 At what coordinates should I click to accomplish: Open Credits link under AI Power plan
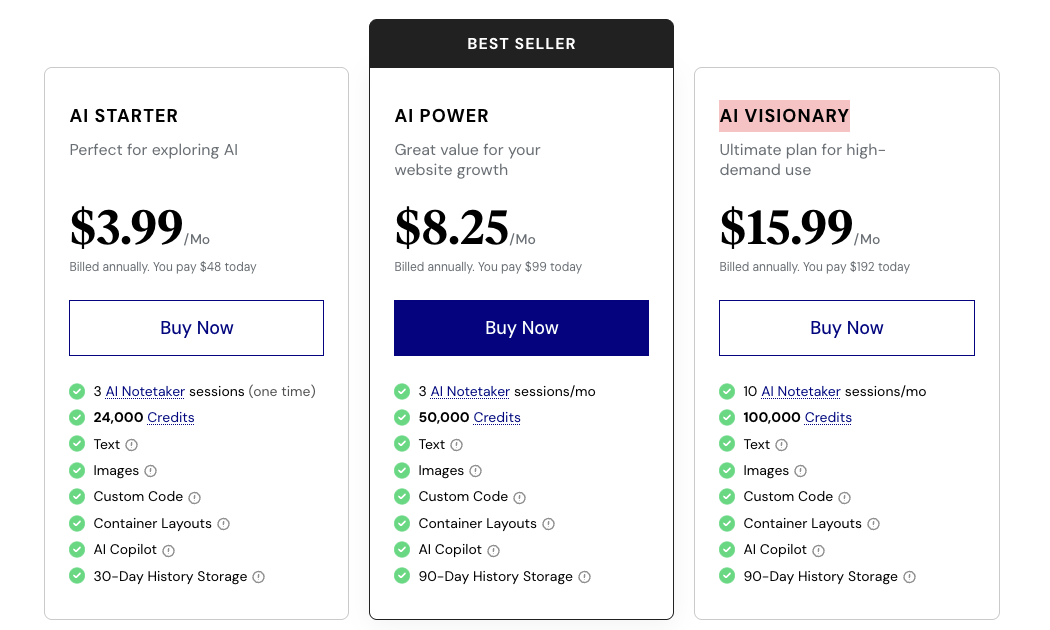[497, 418]
